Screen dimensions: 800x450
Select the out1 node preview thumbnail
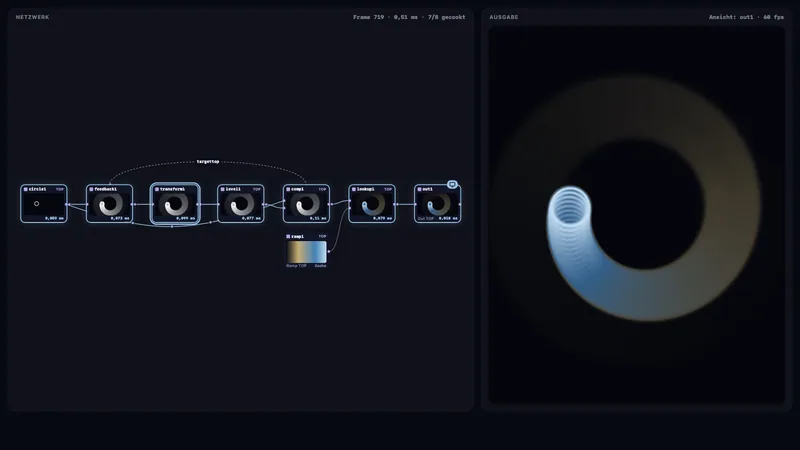click(x=438, y=204)
